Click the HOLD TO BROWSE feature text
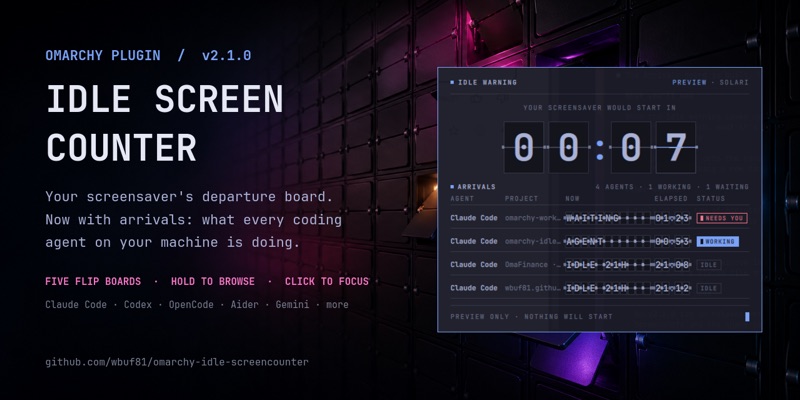 tap(213, 282)
